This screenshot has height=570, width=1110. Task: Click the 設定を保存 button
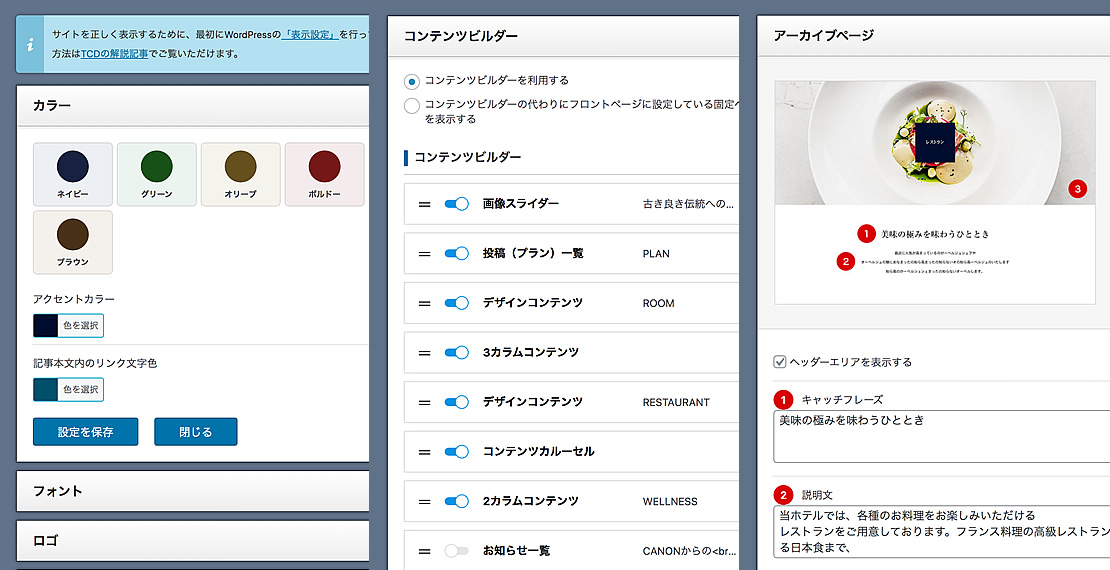click(86, 432)
